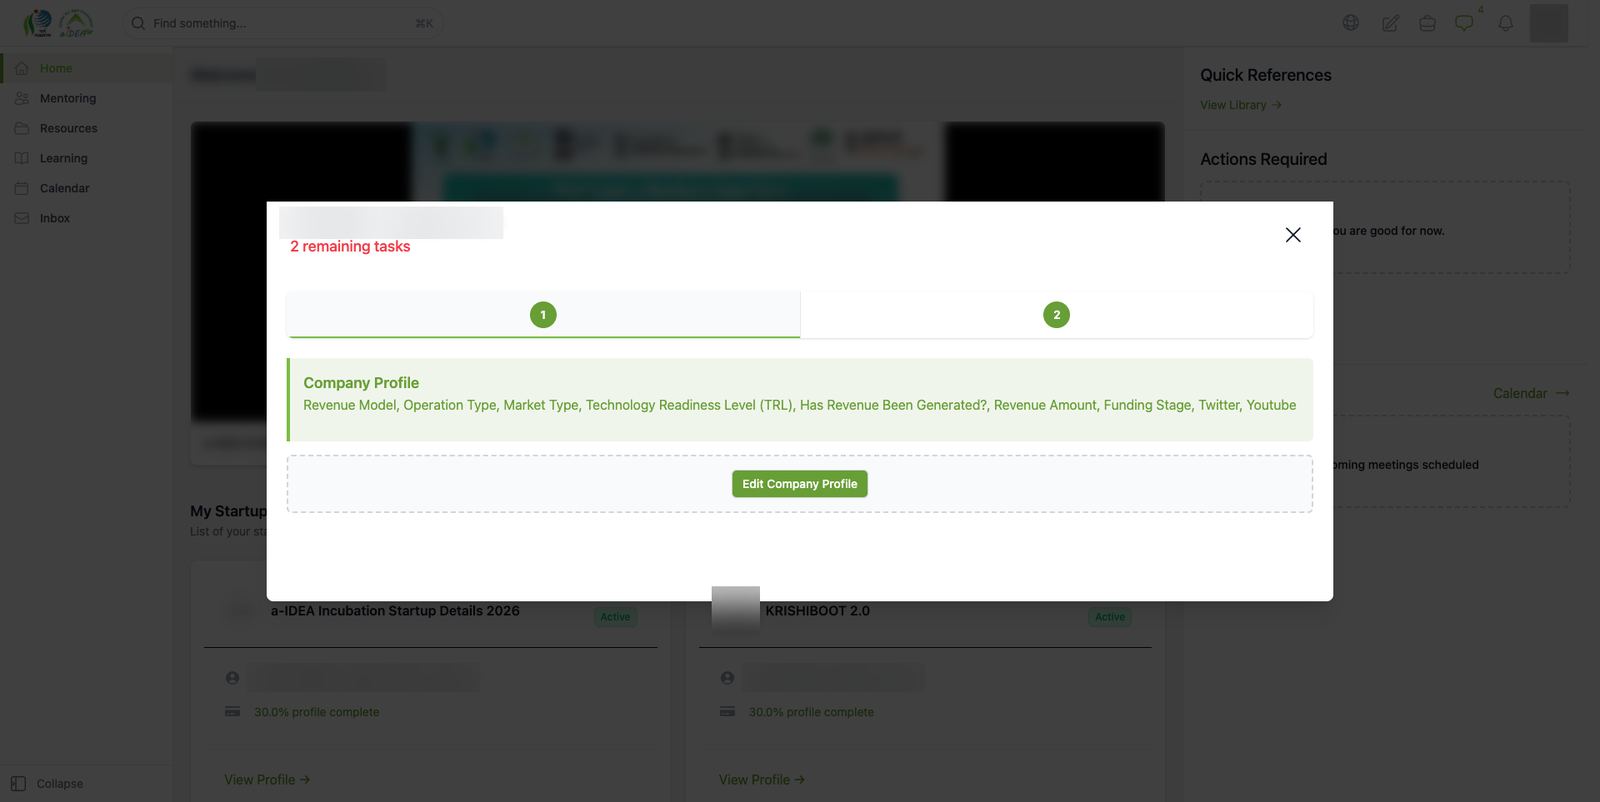
Task: Click the Quick References heading
Action: (1266, 75)
